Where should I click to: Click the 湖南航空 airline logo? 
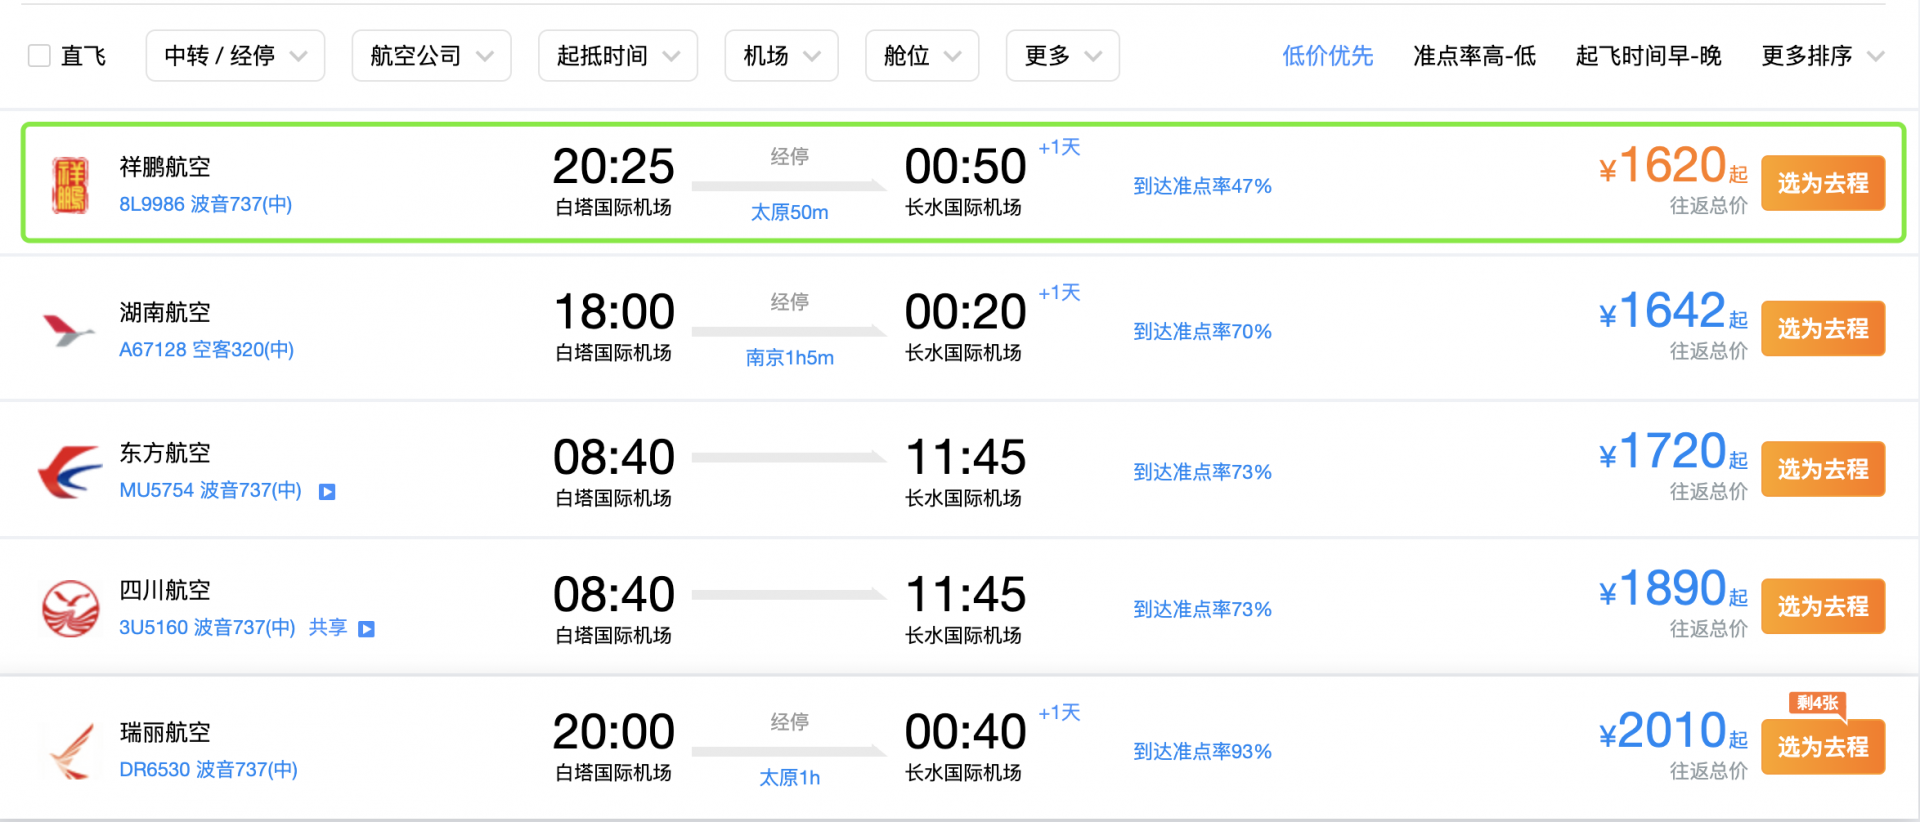click(68, 330)
